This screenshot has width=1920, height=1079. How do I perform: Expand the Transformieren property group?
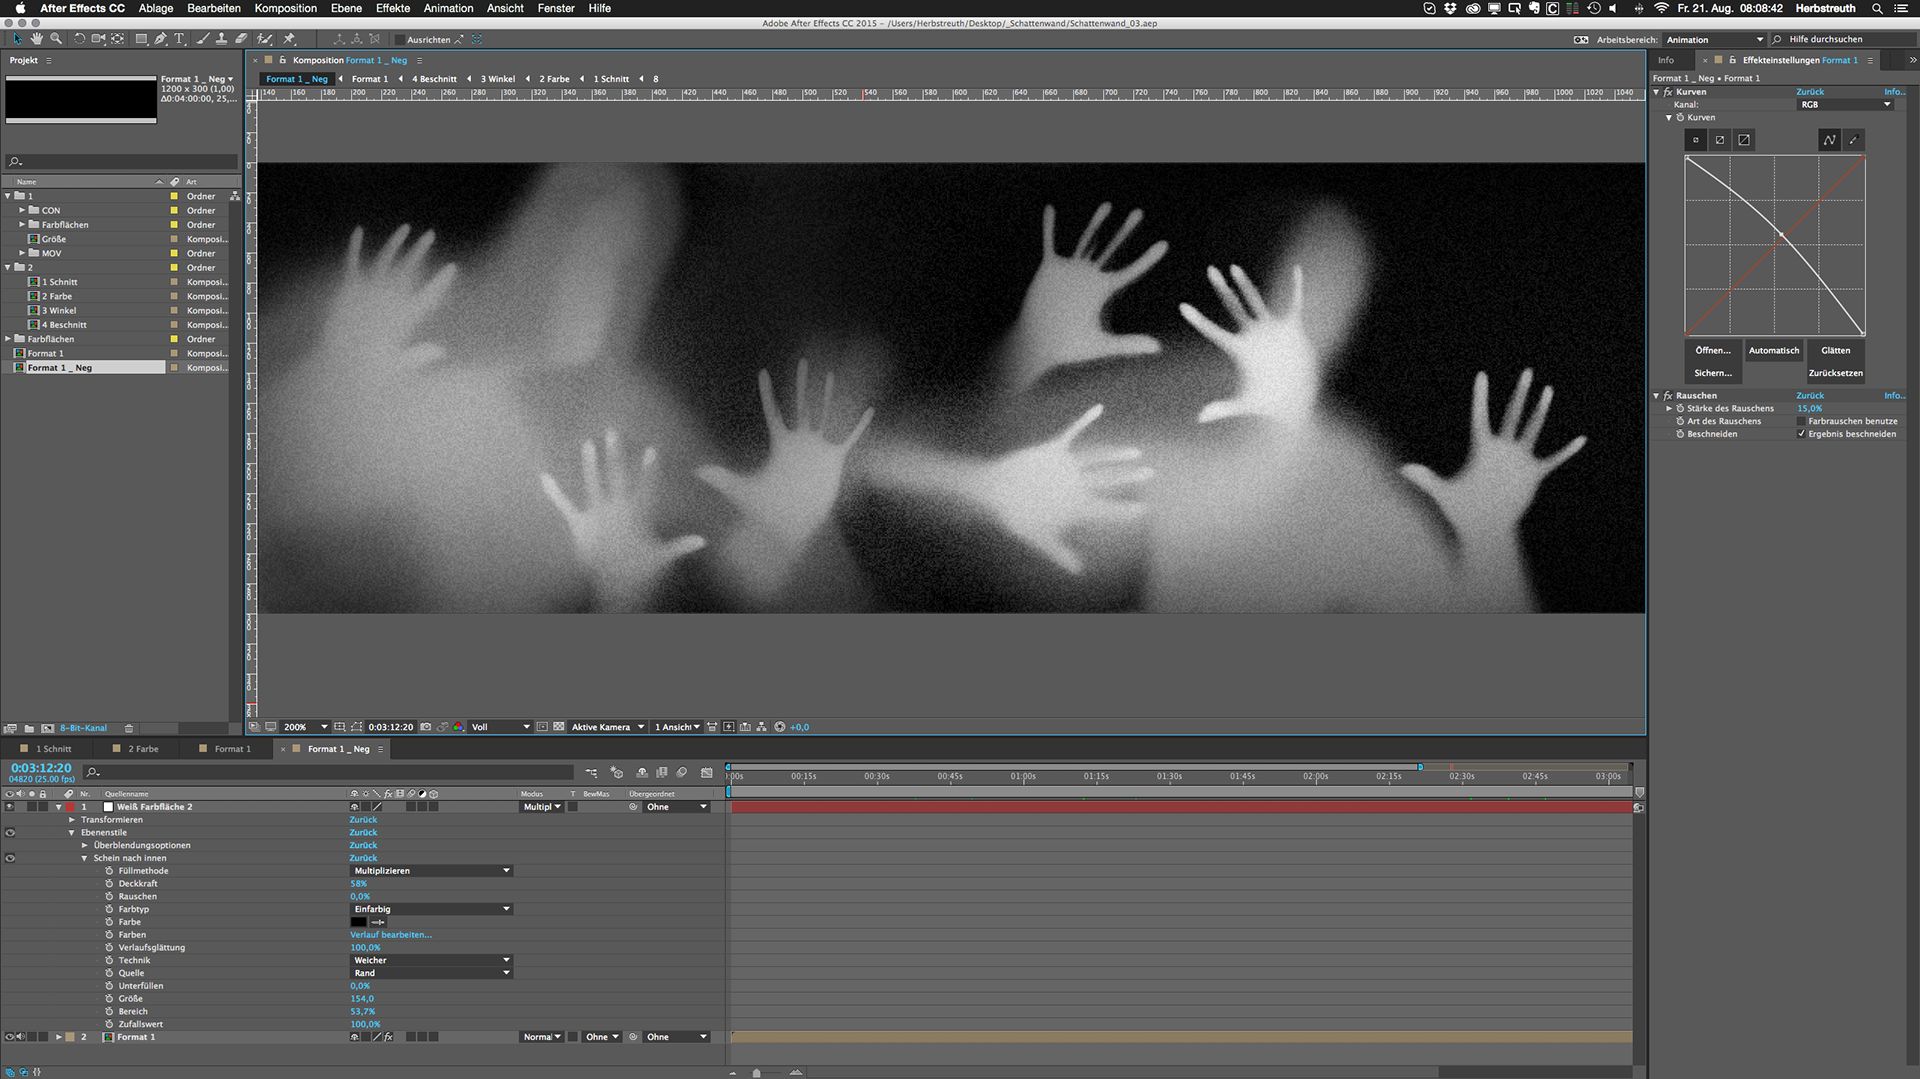click(x=72, y=820)
